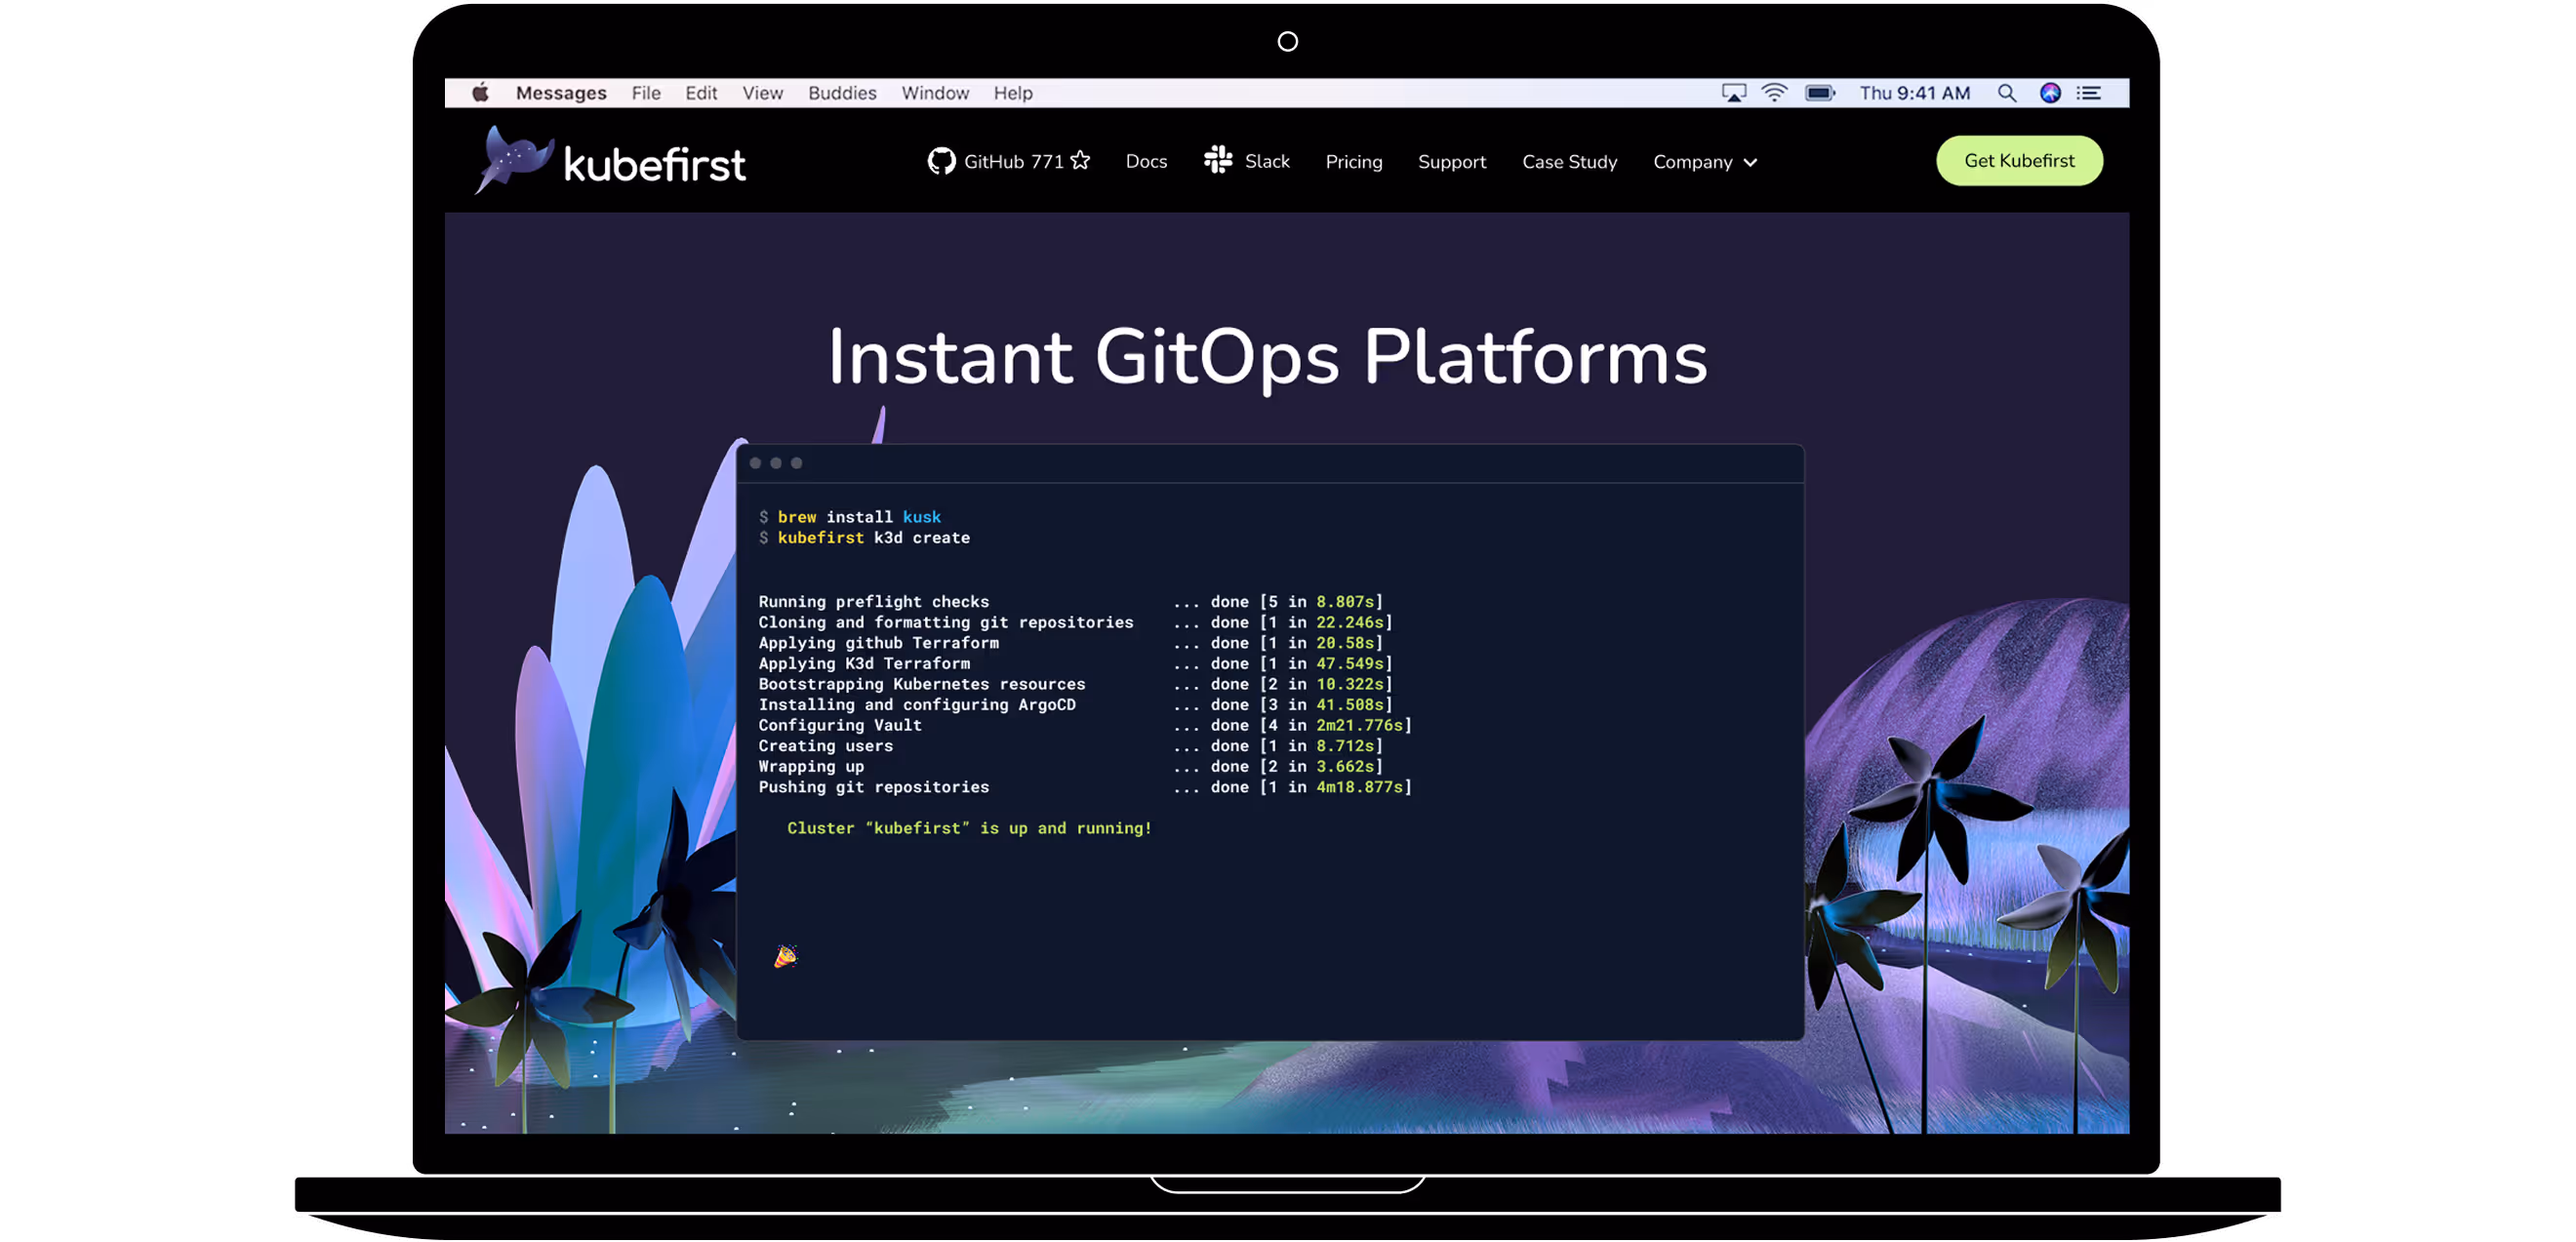Viewport: 2576px width, 1242px height.
Task: Click "Running preflight checks" line
Action: (x=874, y=602)
